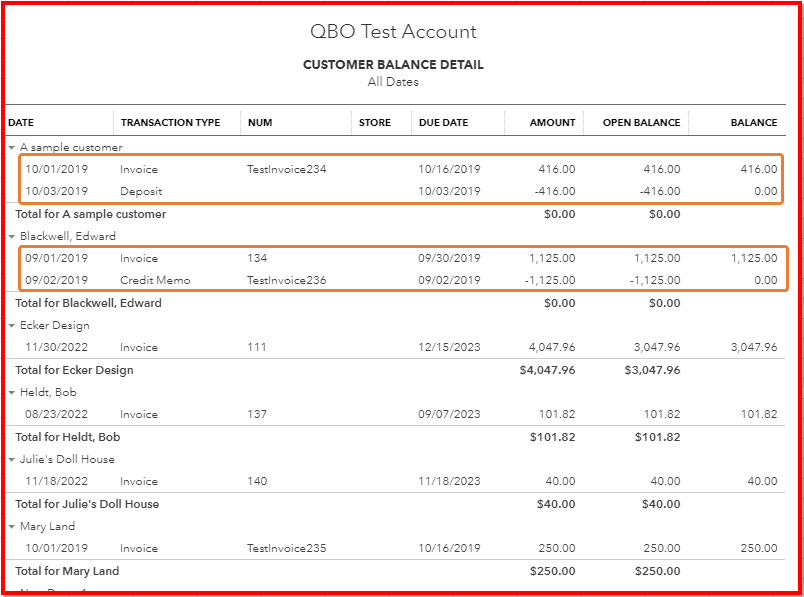The height and width of the screenshot is (597, 804).
Task: Collapse the Heldt, Bob section
Action: [13, 391]
